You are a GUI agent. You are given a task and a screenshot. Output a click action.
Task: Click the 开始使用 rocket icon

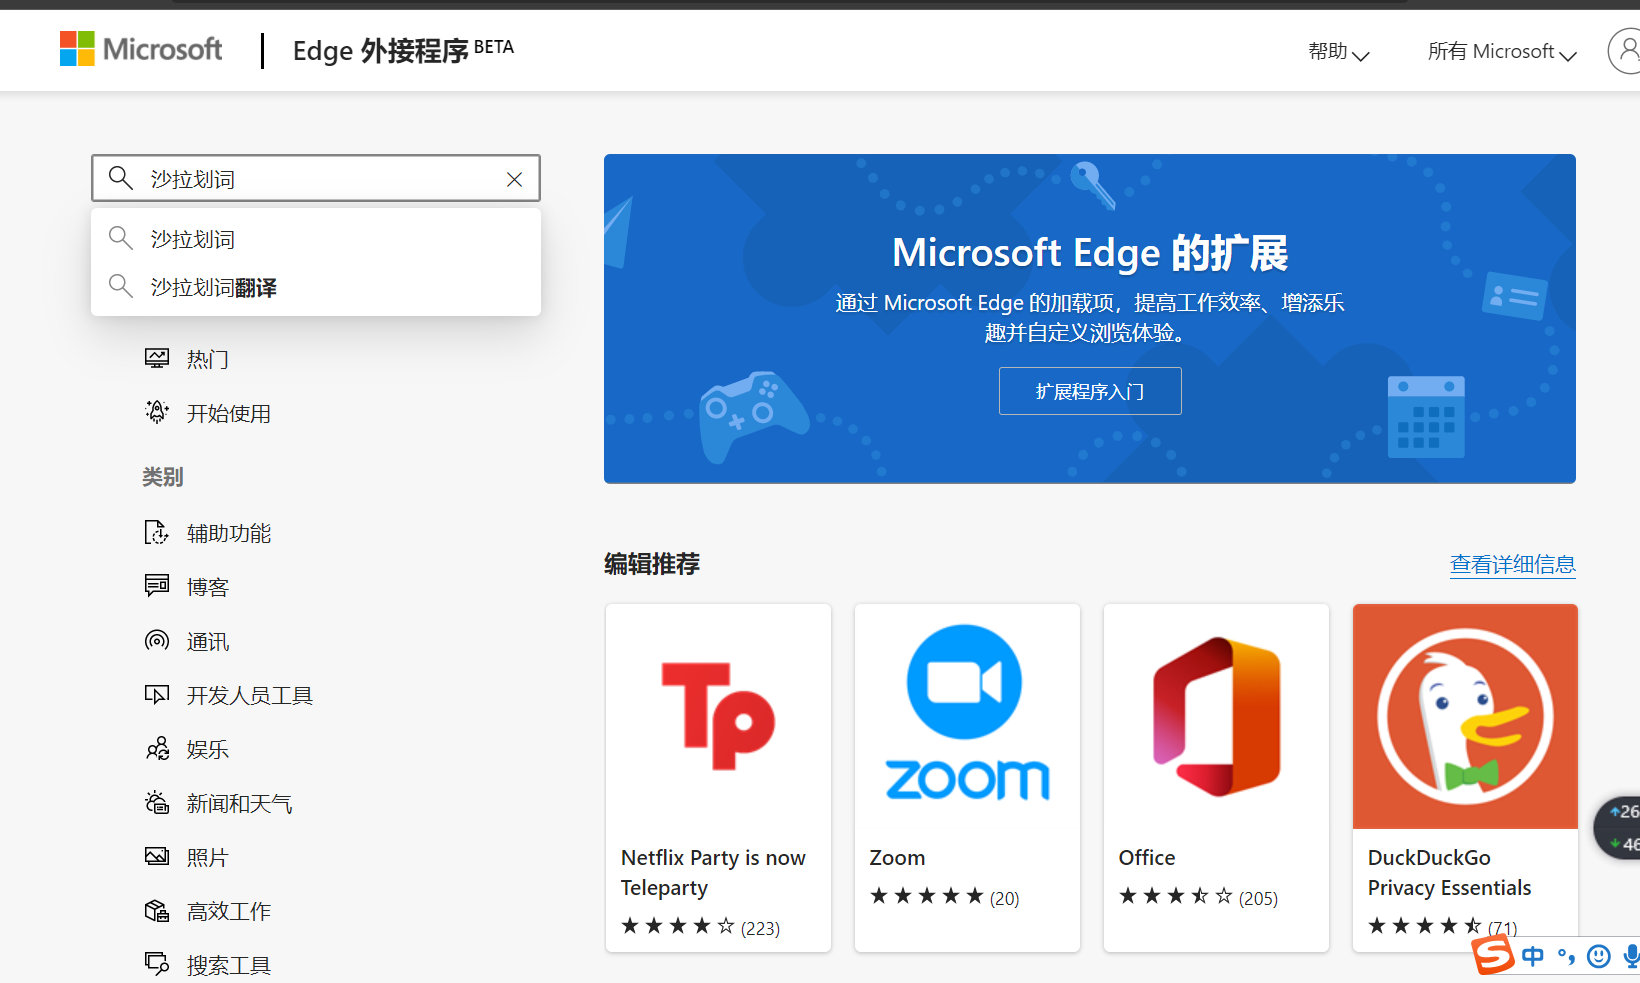pyautogui.click(x=157, y=412)
